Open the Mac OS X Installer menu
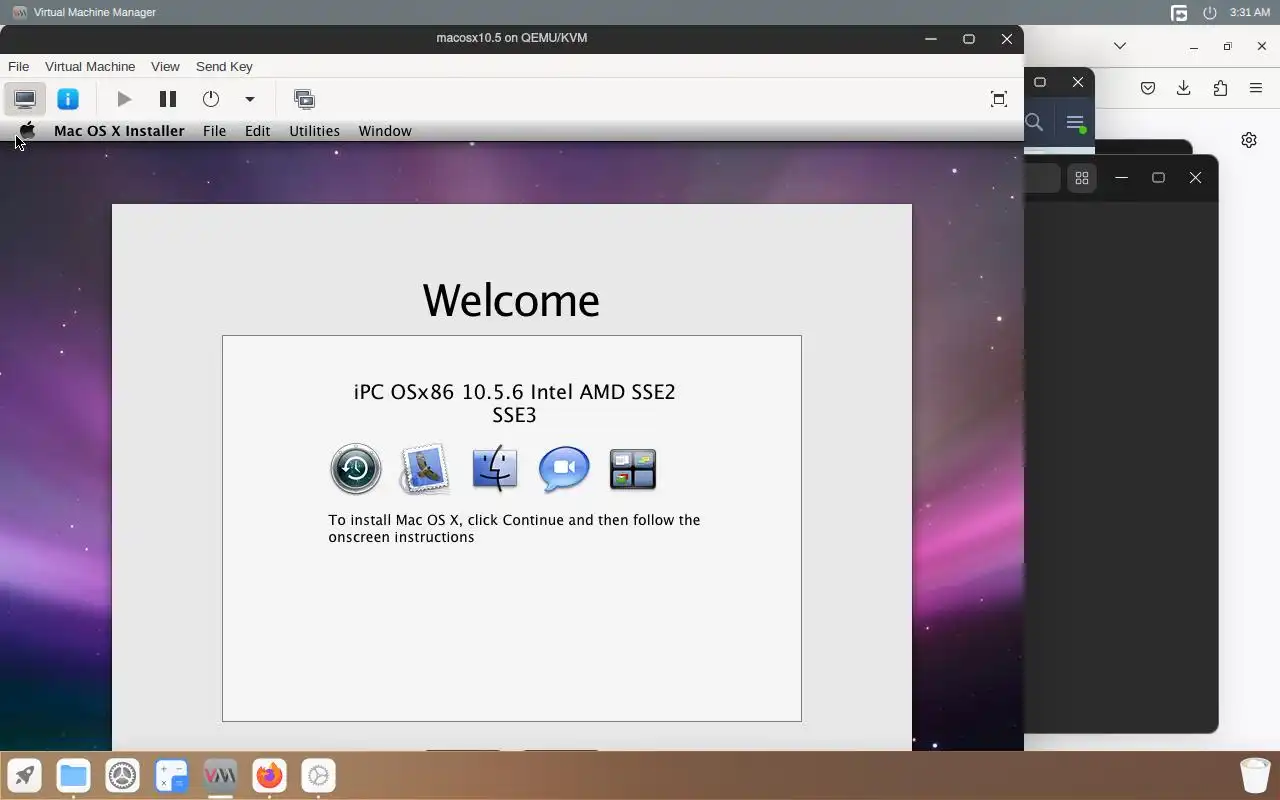The height and width of the screenshot is (800, 1280). [x=119, y=131]
